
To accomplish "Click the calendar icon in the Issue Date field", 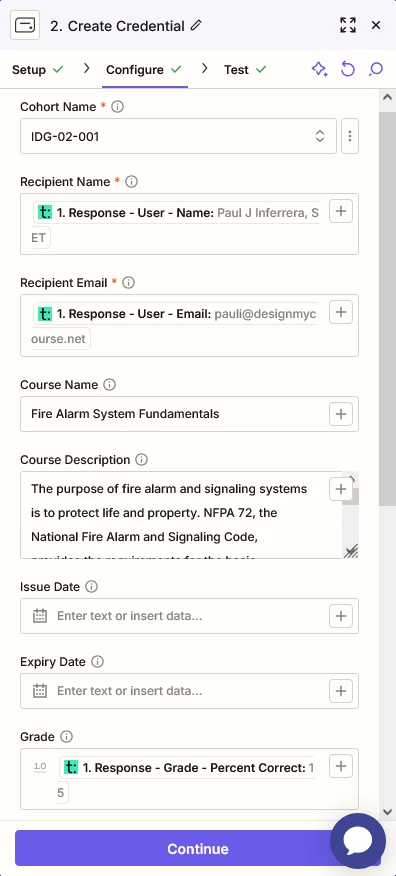I will pyautogui.click(x=40, y=616).
